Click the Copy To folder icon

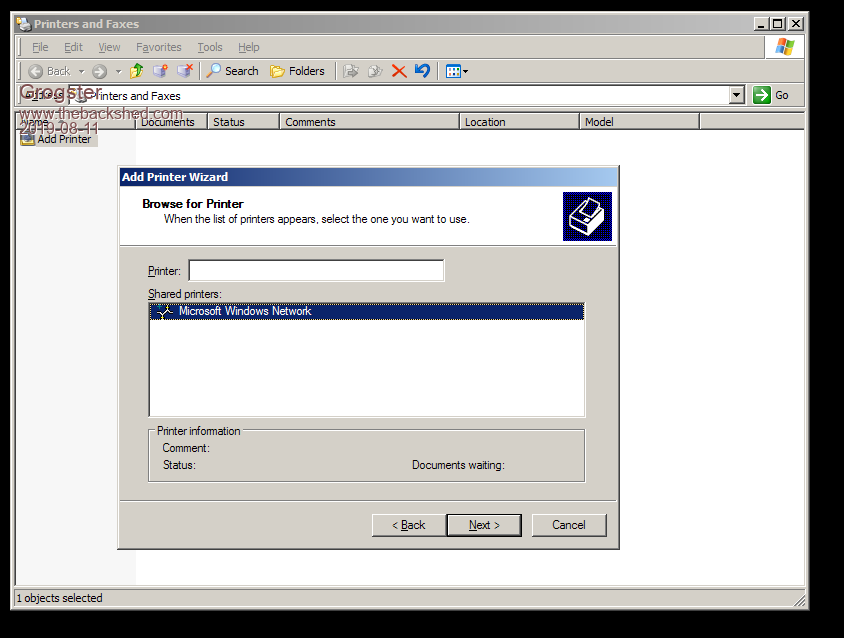375,71
